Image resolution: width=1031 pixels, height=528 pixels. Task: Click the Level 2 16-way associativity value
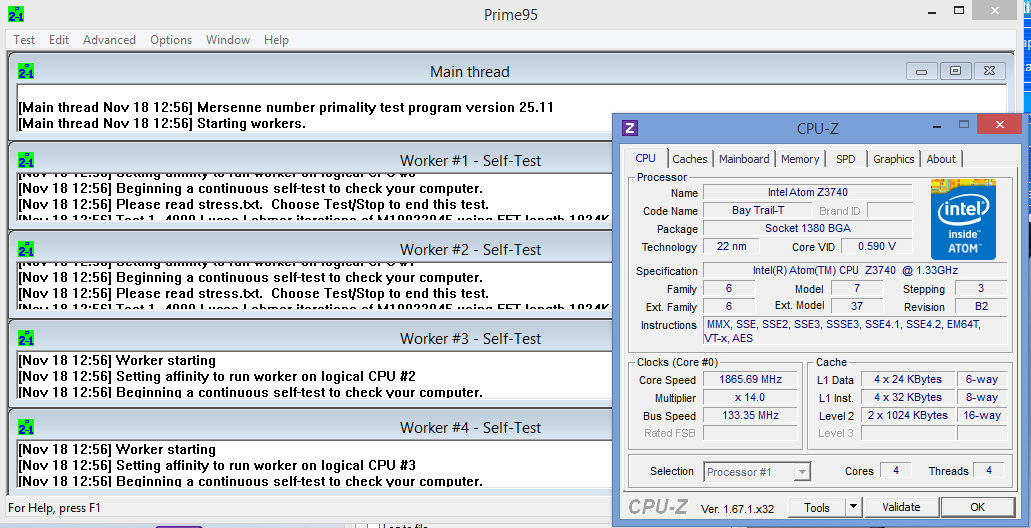(982, 416)
